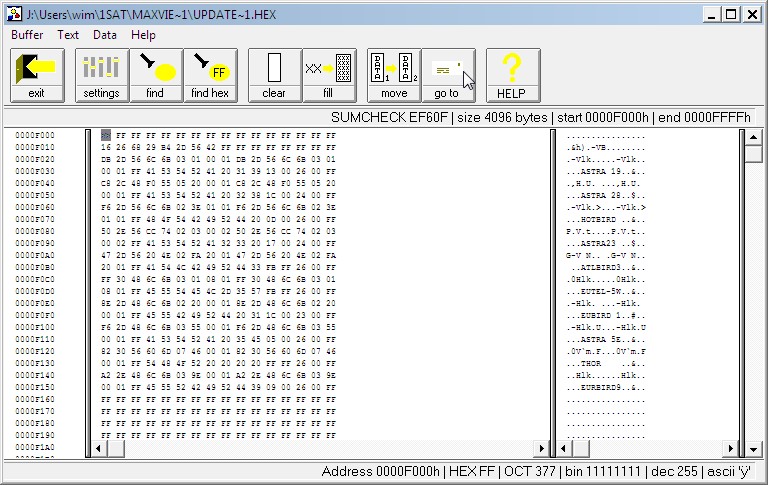Click ASCII text '...EUTEL-5W..&..'
This screenshot has height=485, width=768.
click(606, 291)
